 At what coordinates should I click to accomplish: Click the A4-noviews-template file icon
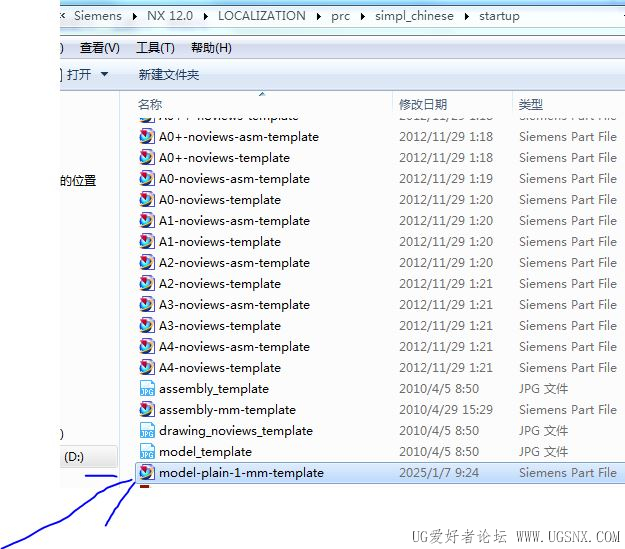tap(147, 368)
